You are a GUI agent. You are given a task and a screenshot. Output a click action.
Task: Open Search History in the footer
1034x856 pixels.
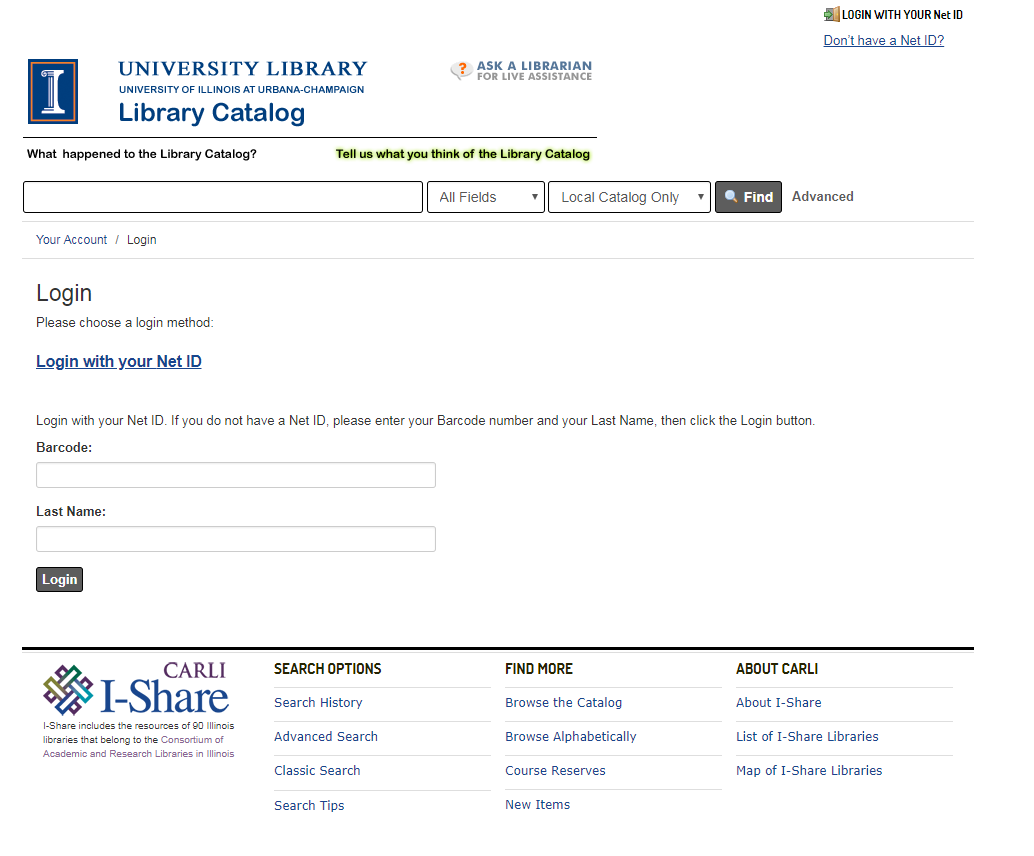[318, 702]
